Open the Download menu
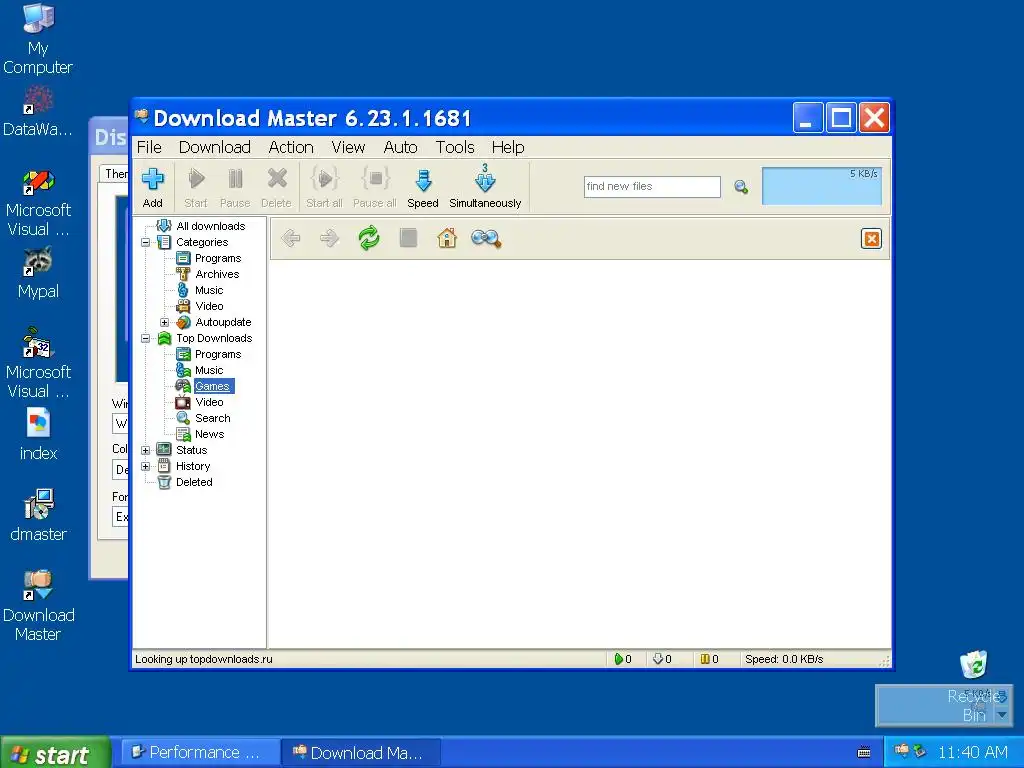This screenshot has height=768, width=1024. (215, 148)
